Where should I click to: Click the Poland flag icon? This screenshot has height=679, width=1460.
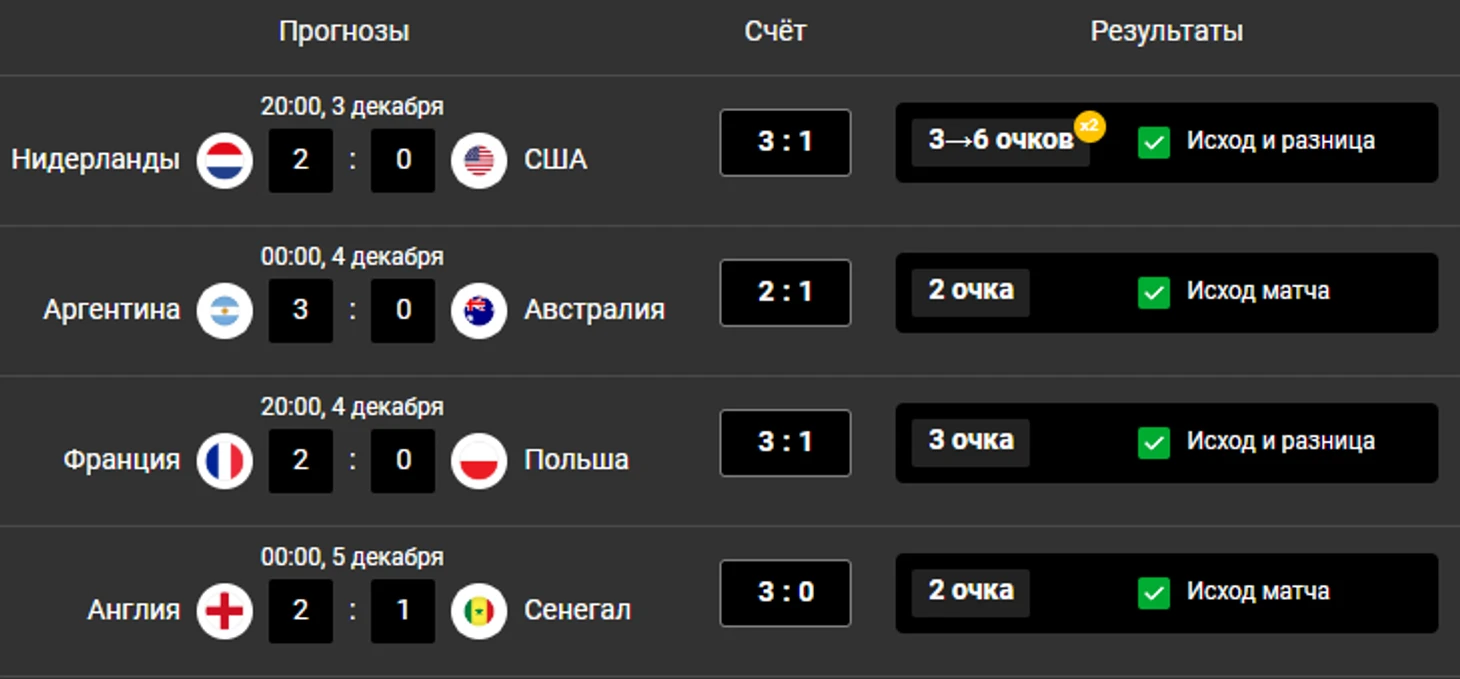click(x=479, y=461)
